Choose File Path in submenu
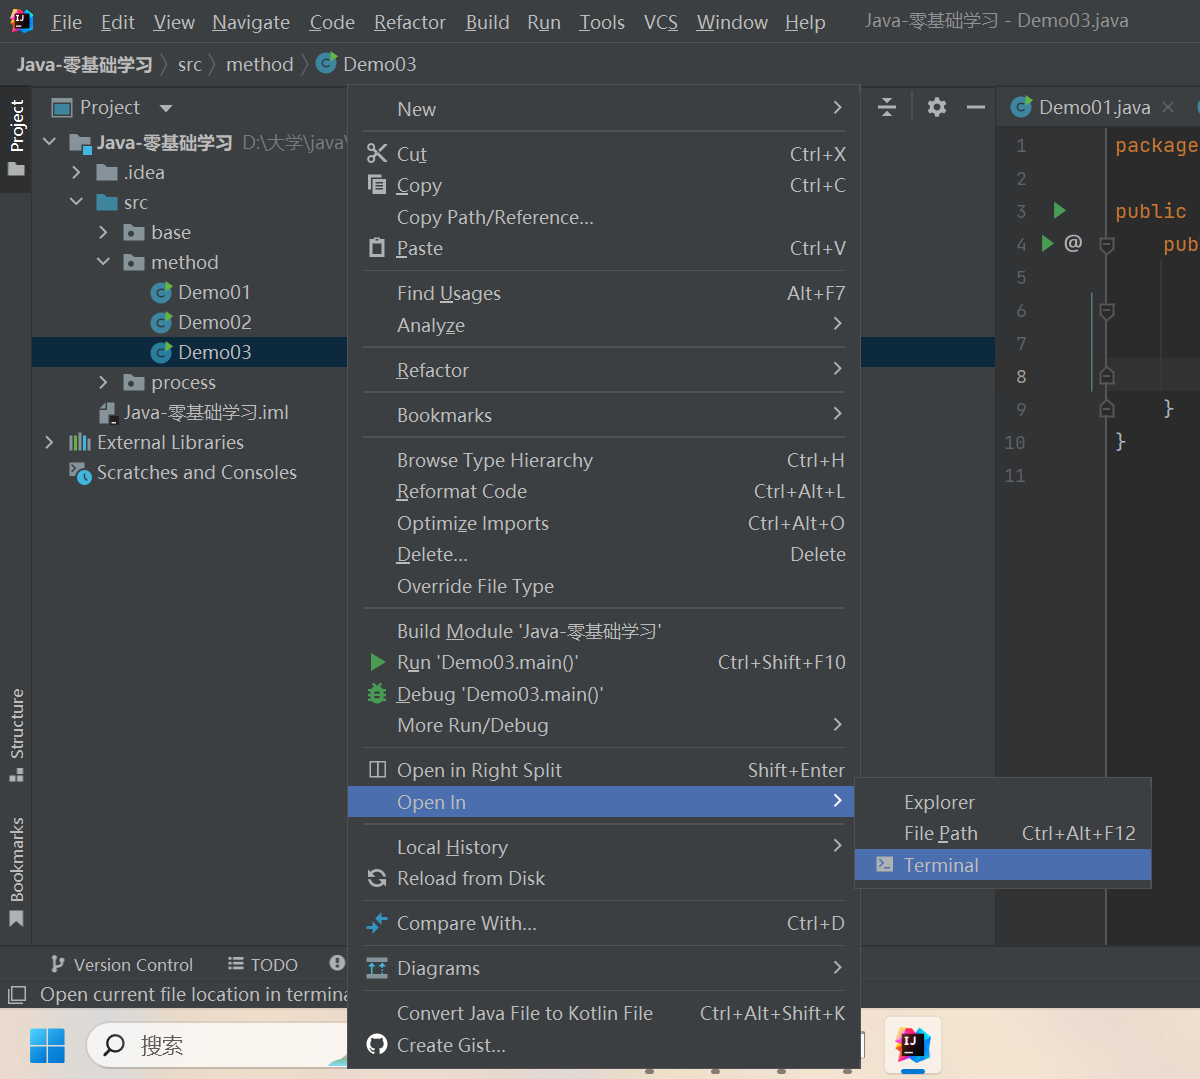 click(x=1003, y=833)
